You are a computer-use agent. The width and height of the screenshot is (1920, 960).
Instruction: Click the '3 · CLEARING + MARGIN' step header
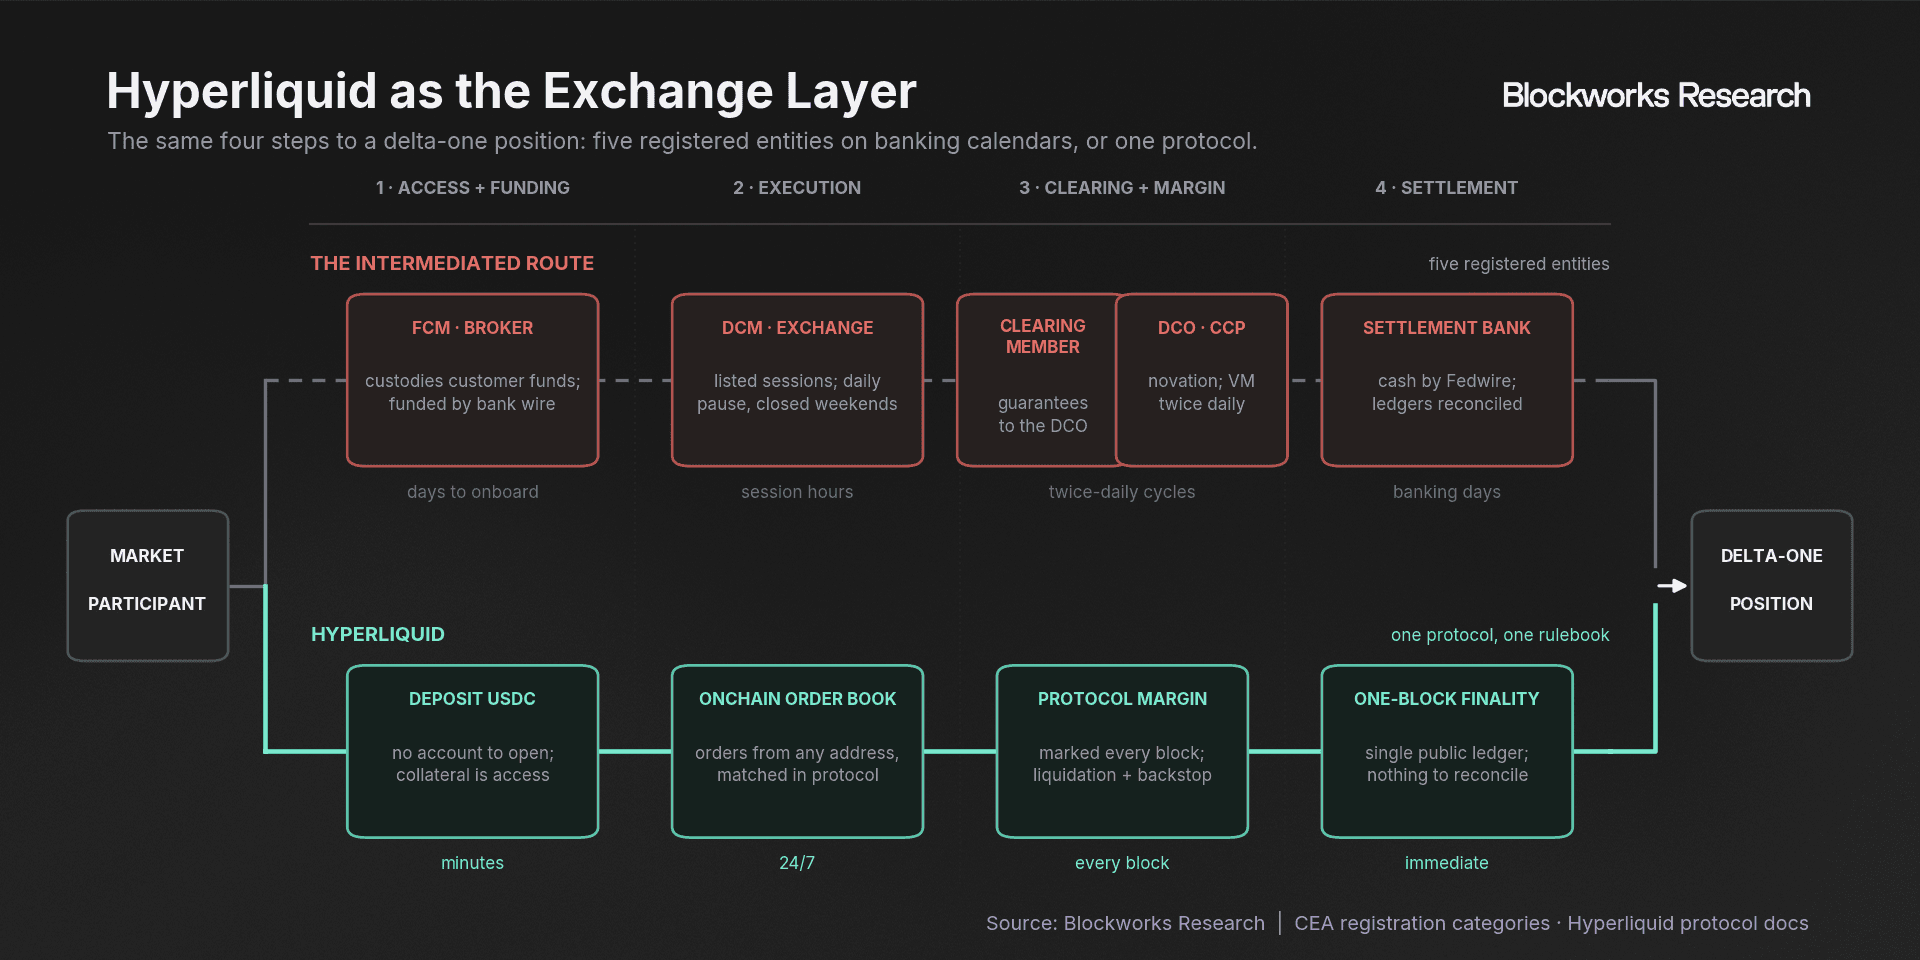(1122, 188)
